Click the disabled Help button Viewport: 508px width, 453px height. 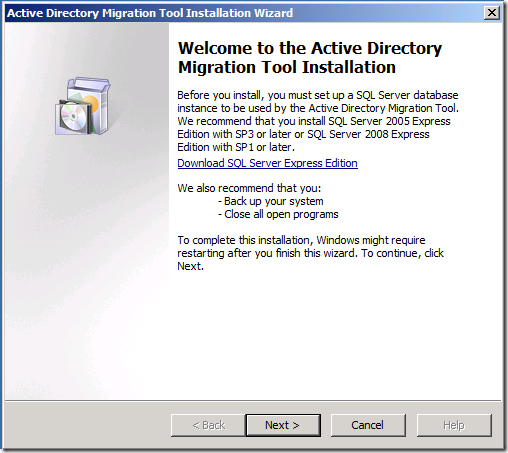(454, 425)
